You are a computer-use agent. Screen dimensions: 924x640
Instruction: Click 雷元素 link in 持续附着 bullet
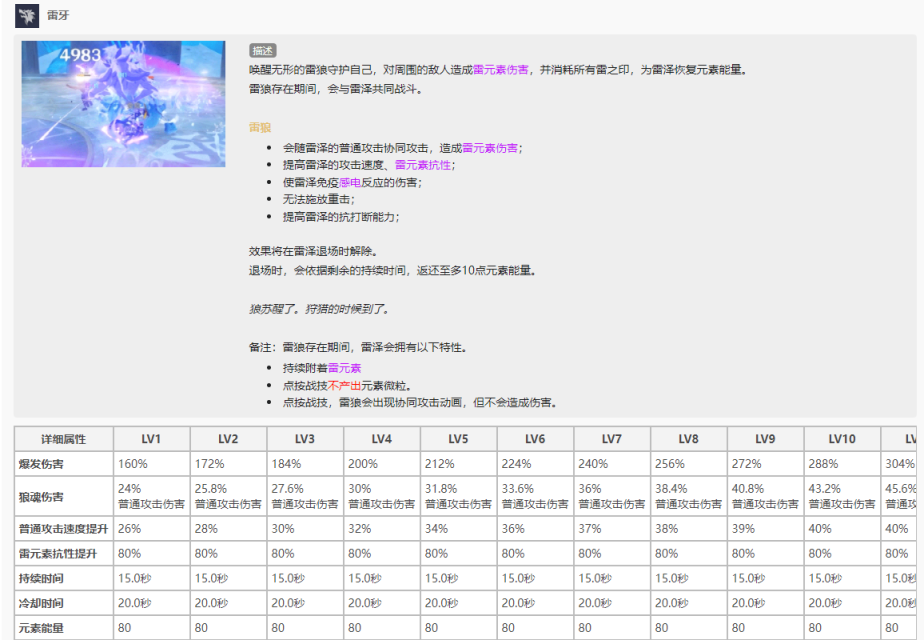tap(344, 368)
